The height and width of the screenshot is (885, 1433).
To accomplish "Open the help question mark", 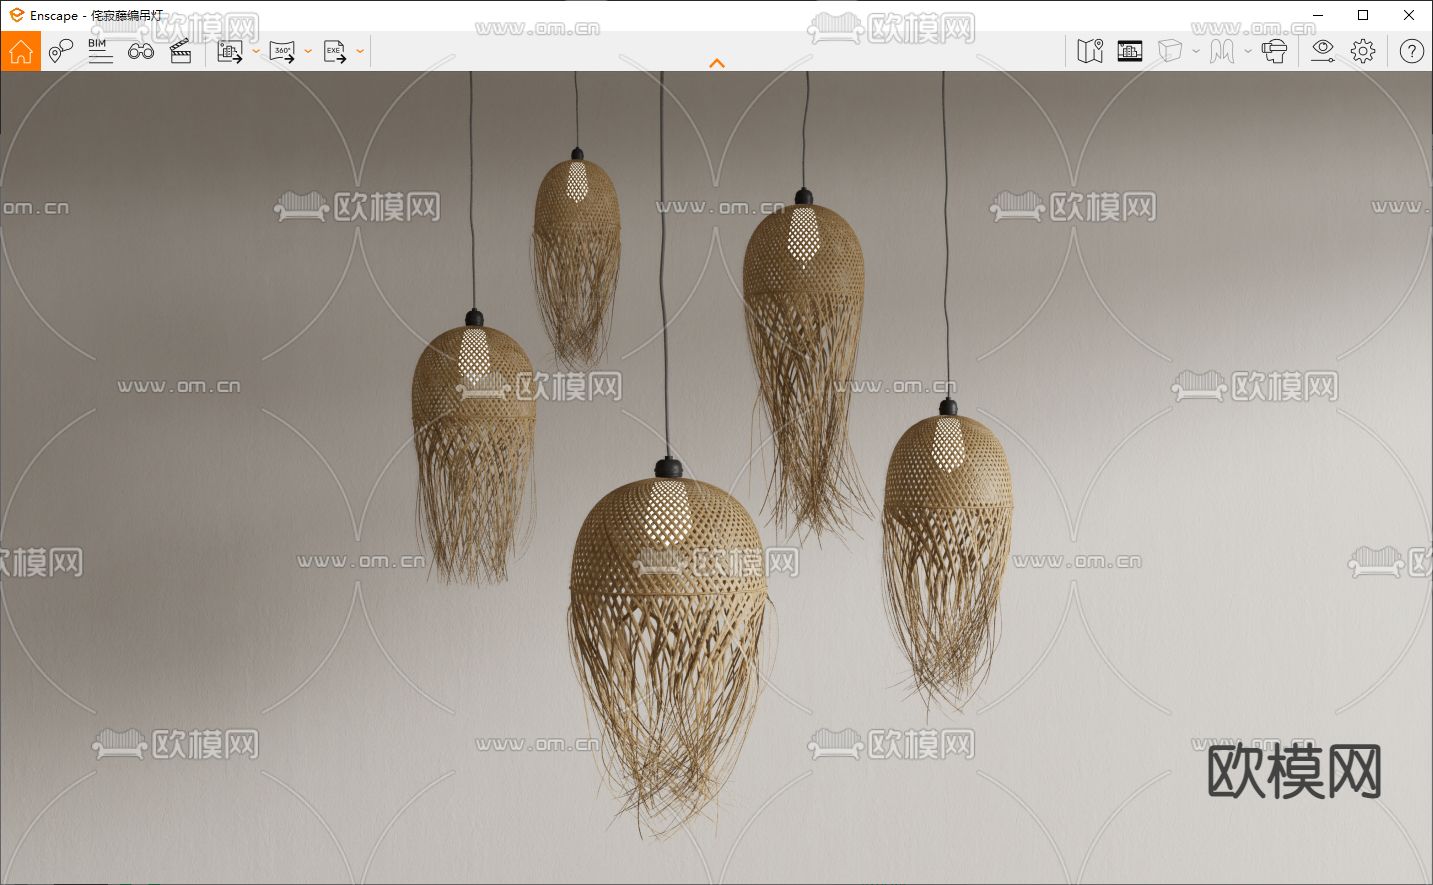I will (1411, 51).
